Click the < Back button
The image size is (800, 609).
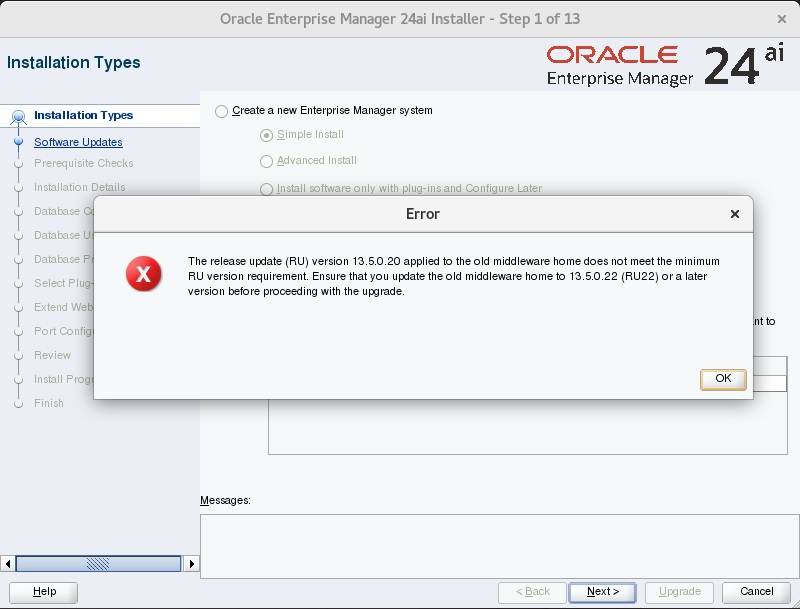point(532,592)
